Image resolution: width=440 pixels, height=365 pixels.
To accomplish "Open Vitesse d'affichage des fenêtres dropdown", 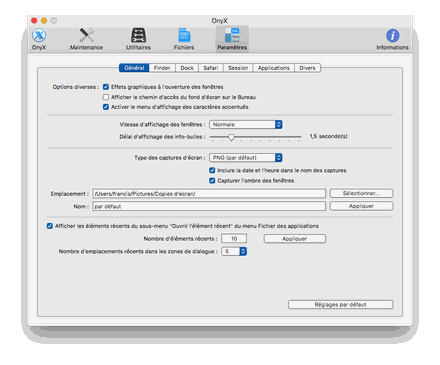I will point(246,124).
